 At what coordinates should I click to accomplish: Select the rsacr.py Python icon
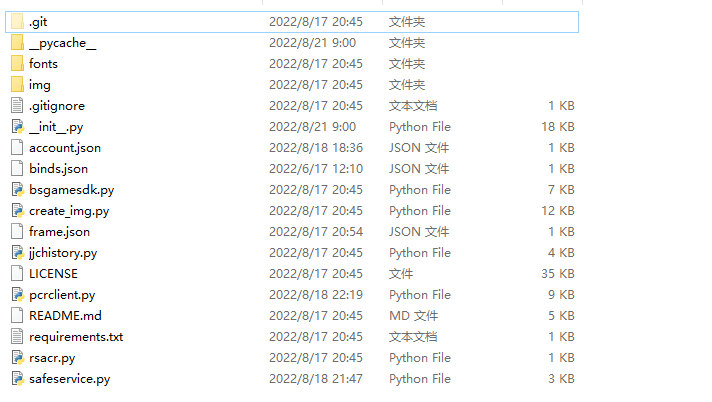[x=17, y=357]
